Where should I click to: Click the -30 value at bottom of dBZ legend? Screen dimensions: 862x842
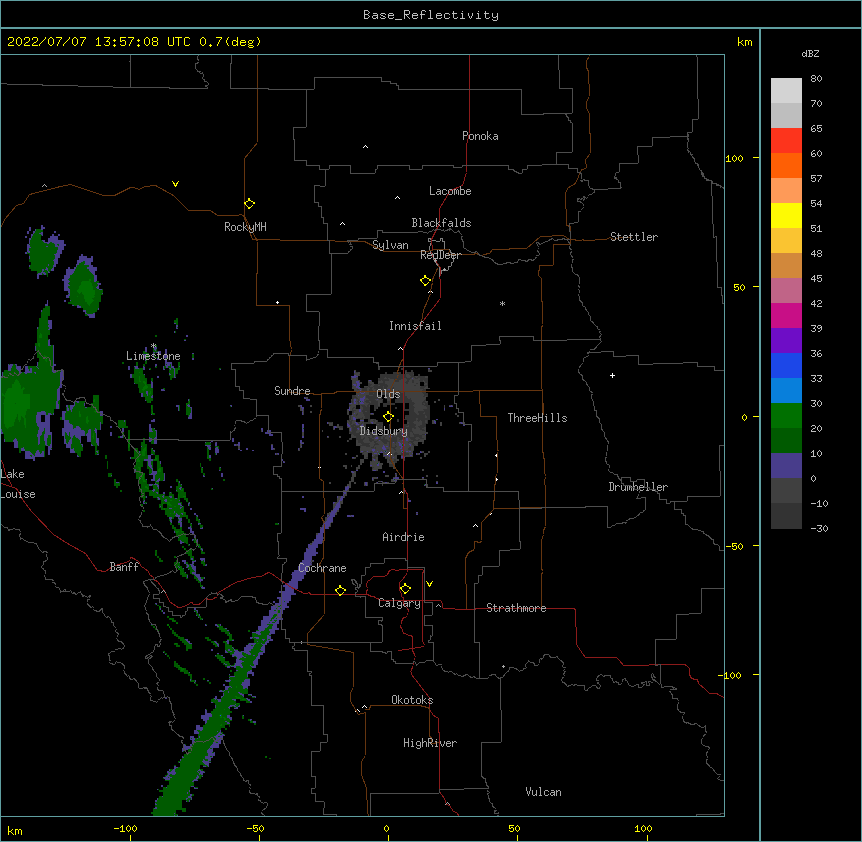[x=819, y=529]
